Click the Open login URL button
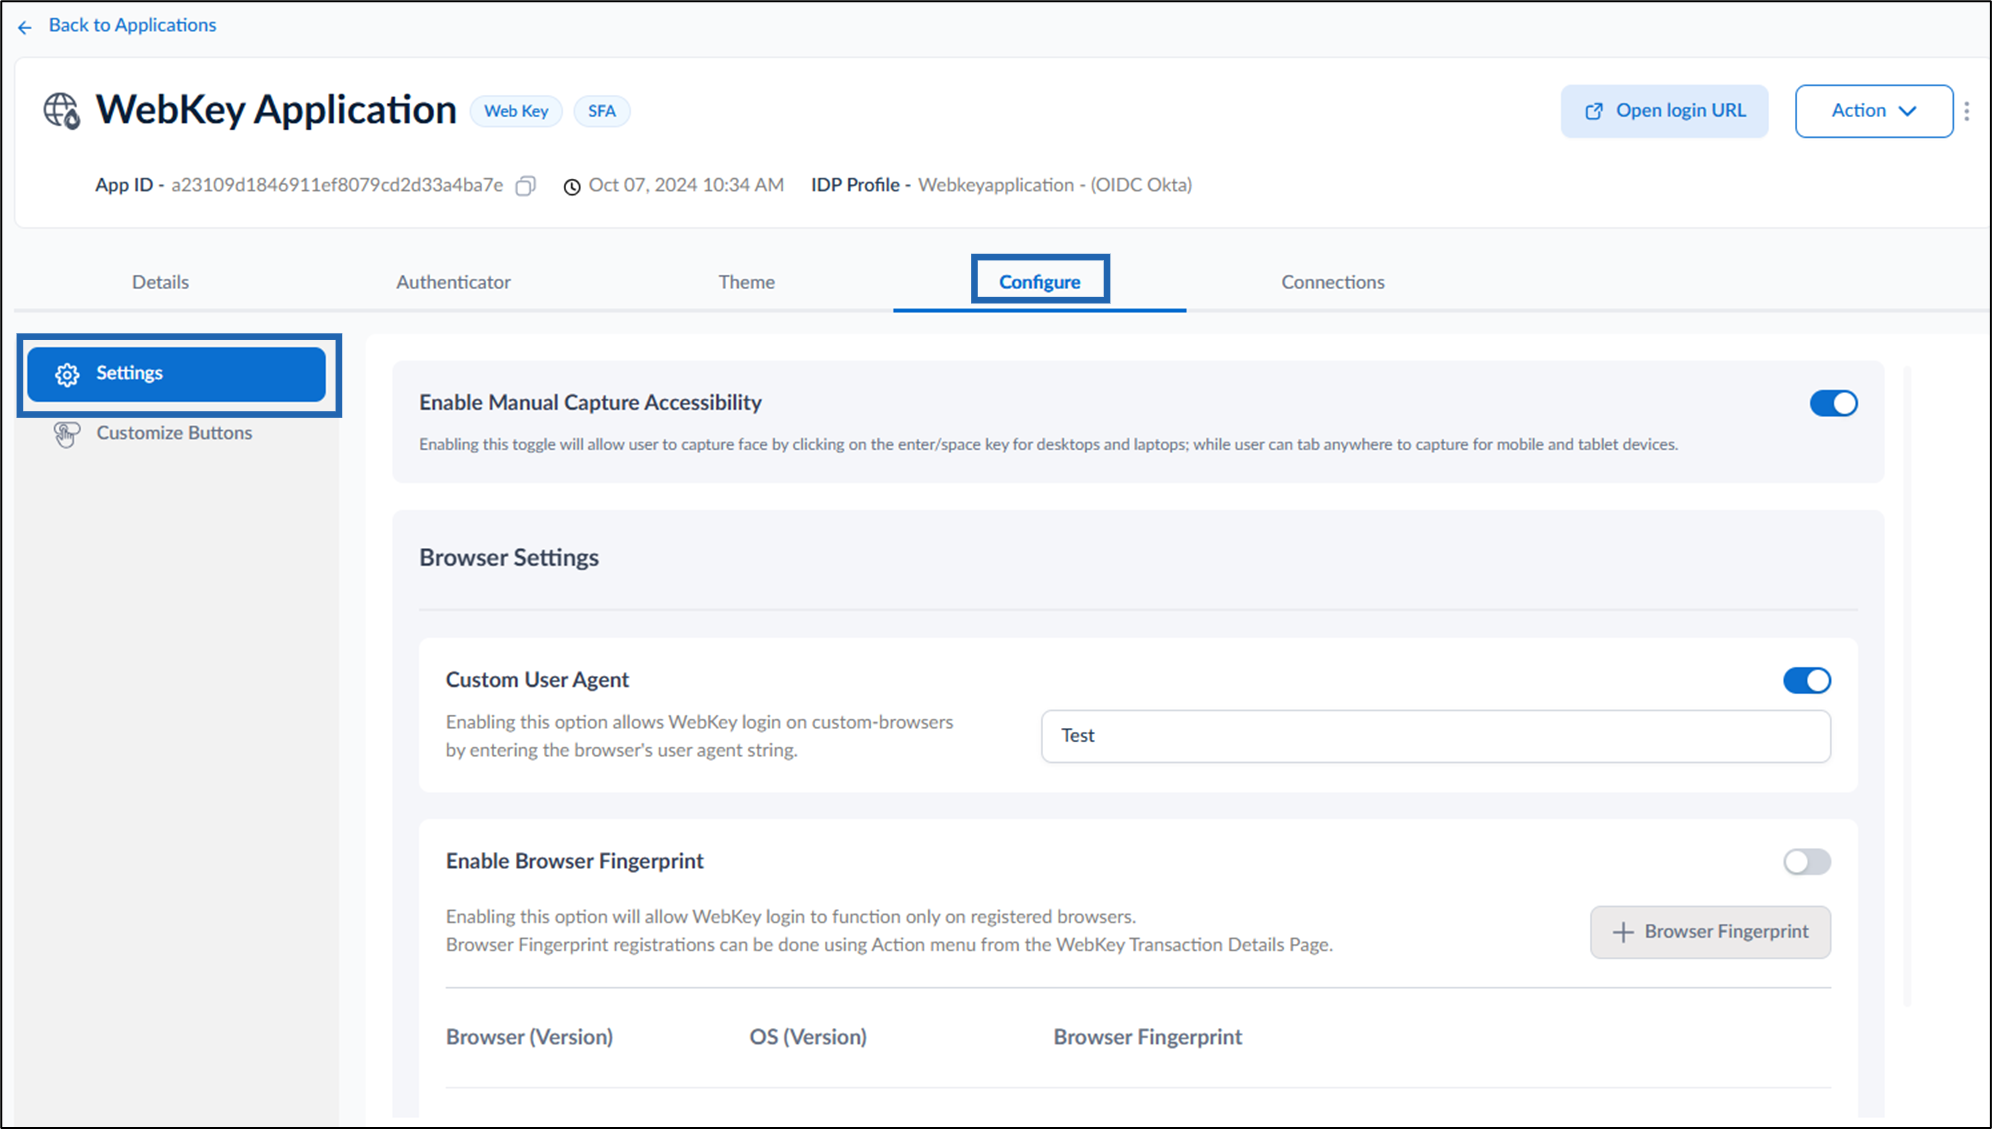 click(x=1664, y=111)
